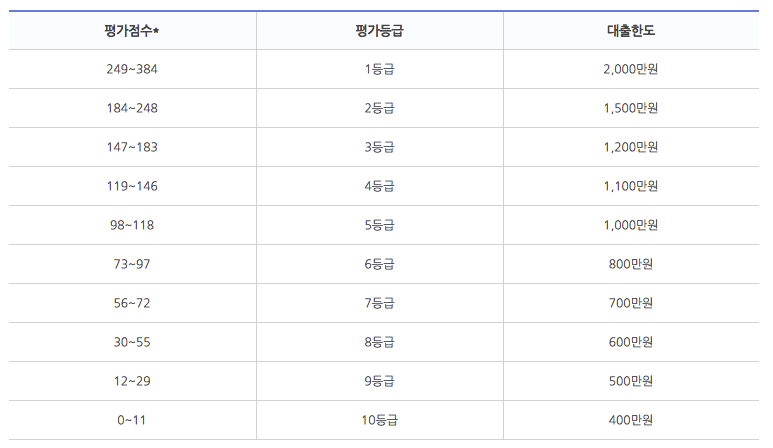Select the 249~384 score cell
773x448 pixels.
pyautogui.click(x=132, y=69)
